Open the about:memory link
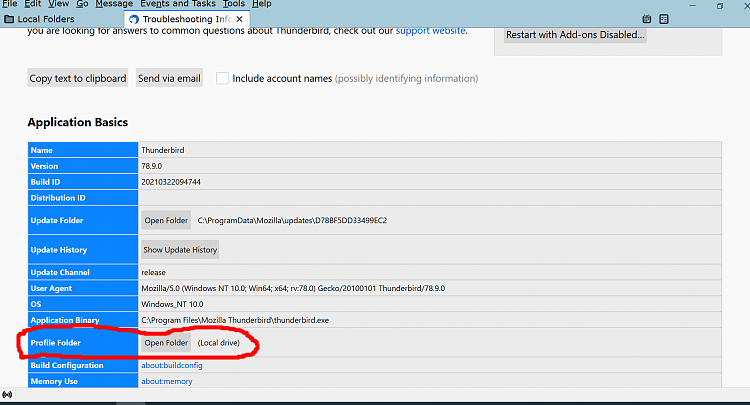This screenshot has height=405, width=750. click(x=166, y=382)
